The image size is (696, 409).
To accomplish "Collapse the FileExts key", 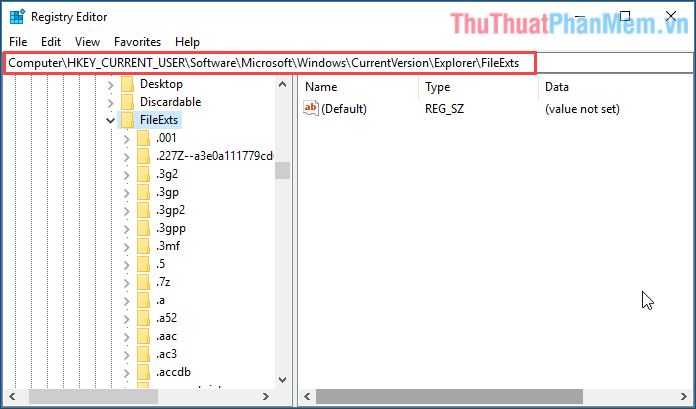I will (x=111, y=120).
